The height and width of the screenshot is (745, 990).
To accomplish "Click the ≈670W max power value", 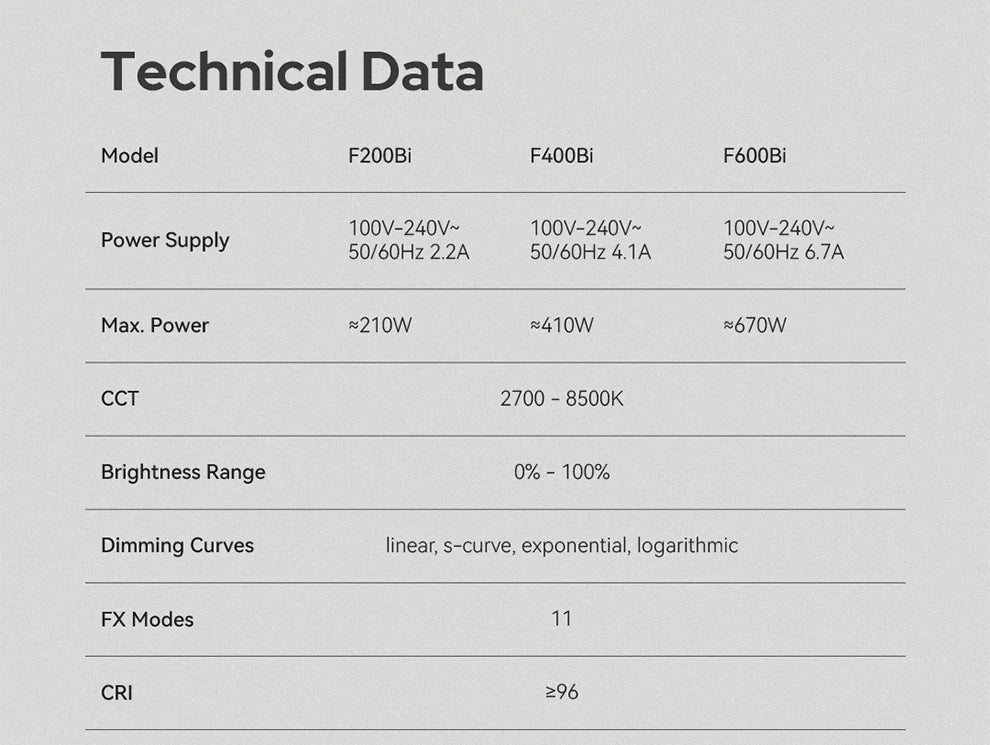I will tap(755, 325).
